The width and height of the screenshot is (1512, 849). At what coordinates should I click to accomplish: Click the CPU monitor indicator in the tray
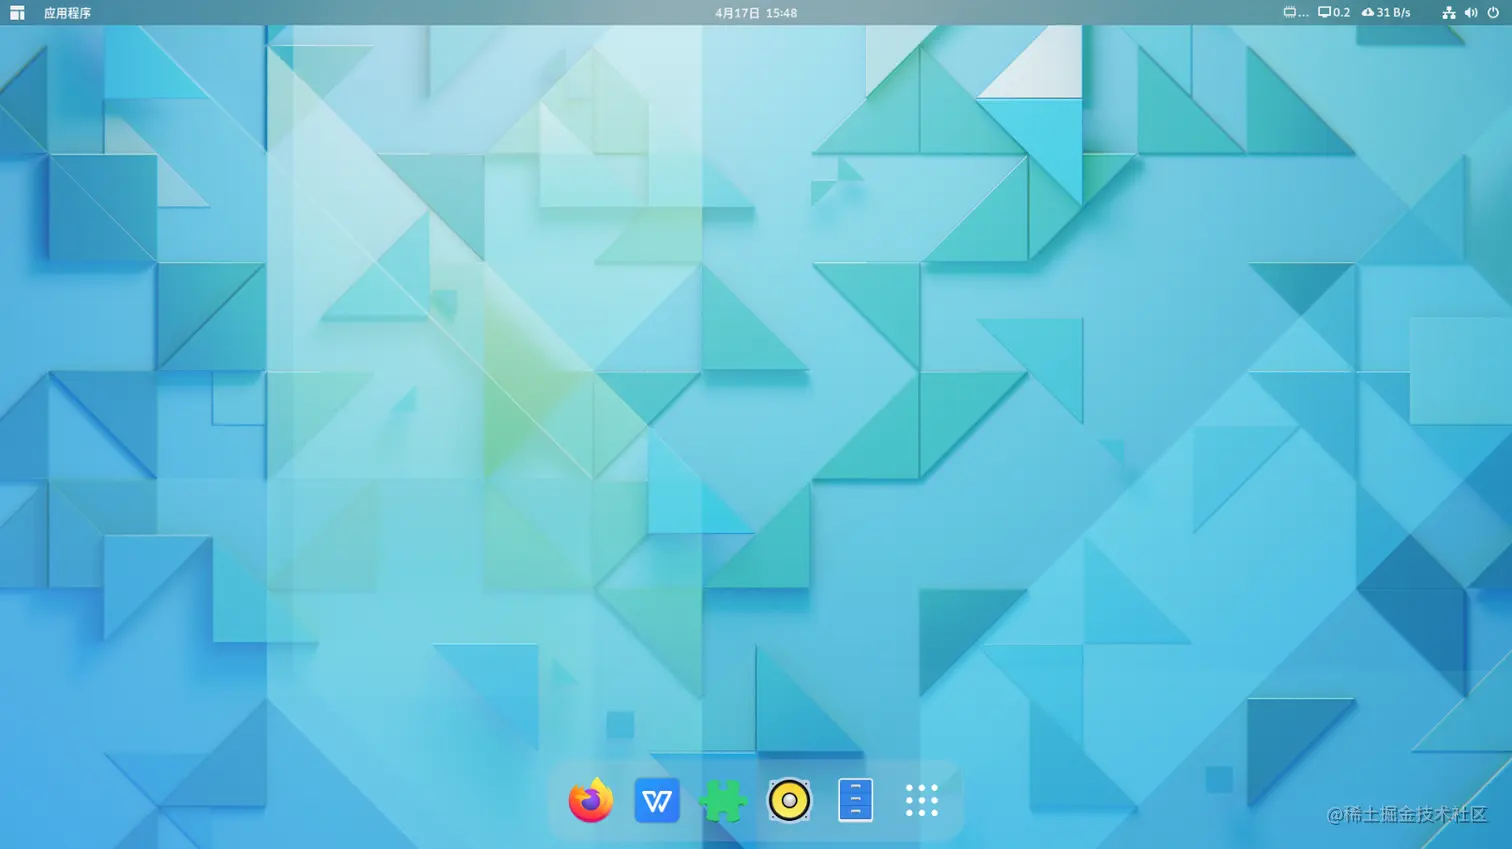[x=1292, y=13]
